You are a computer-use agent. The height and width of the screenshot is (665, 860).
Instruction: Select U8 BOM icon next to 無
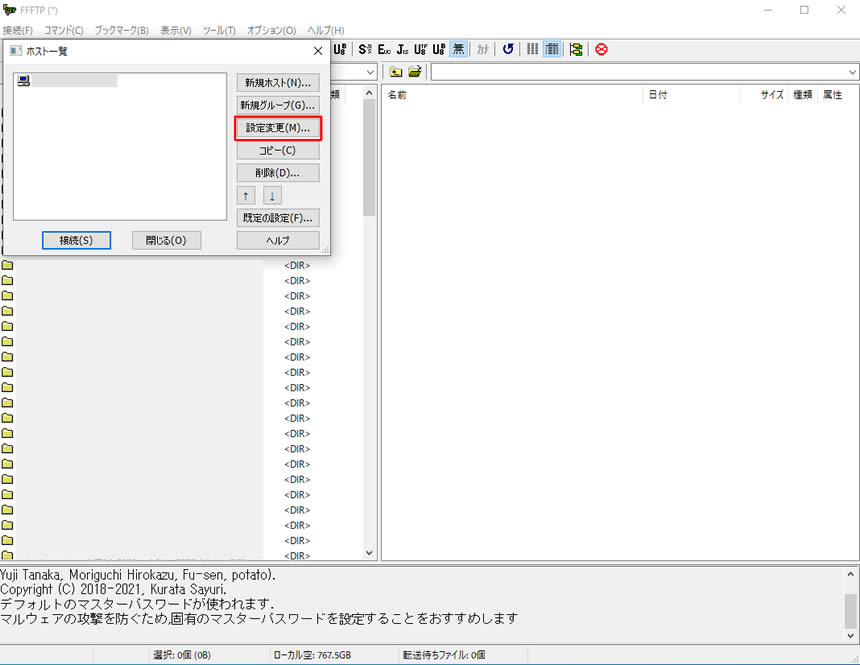click(x=439, y=49)
